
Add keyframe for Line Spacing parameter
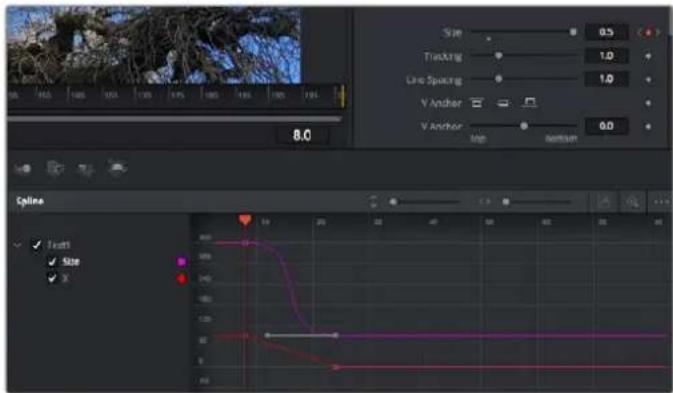[648, 80]
